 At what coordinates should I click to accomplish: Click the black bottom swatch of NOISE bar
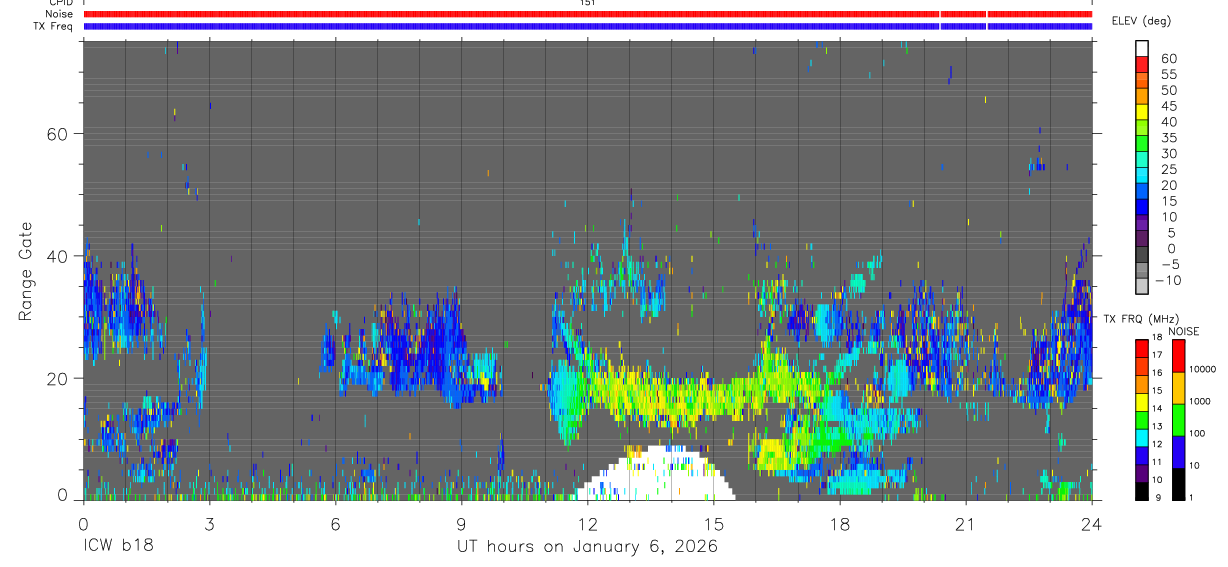(x=1178, y=484)
